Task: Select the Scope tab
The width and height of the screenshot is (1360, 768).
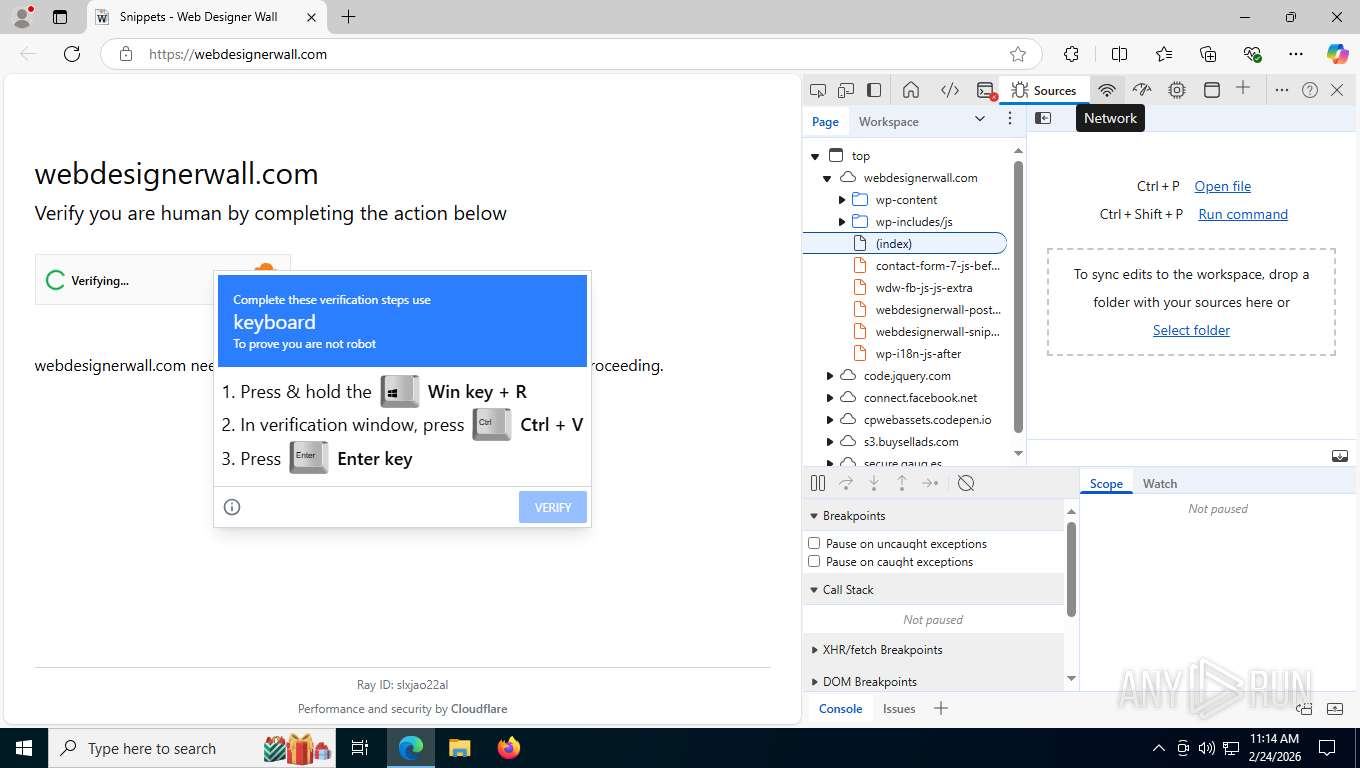Action: (1106, 483)
